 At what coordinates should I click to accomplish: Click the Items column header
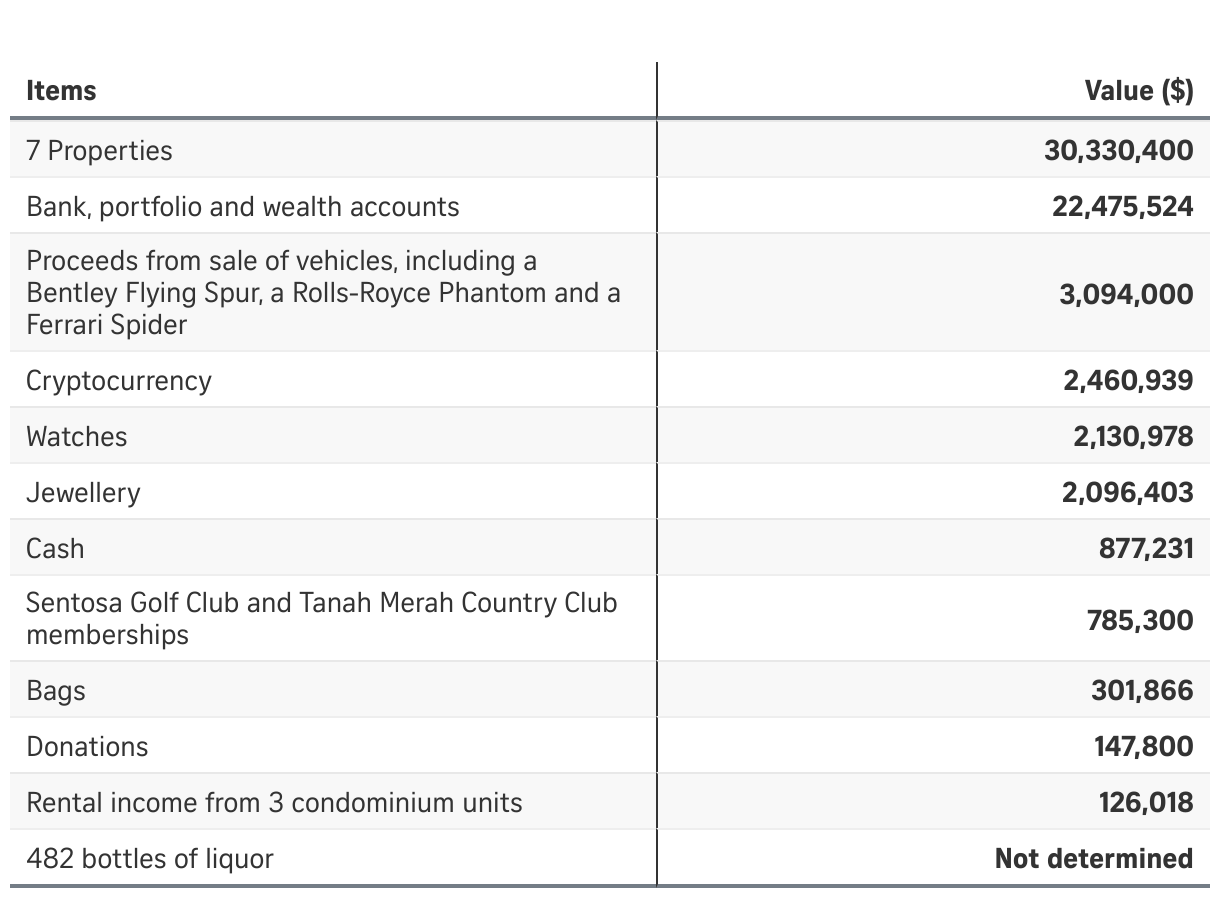[61, 91]
